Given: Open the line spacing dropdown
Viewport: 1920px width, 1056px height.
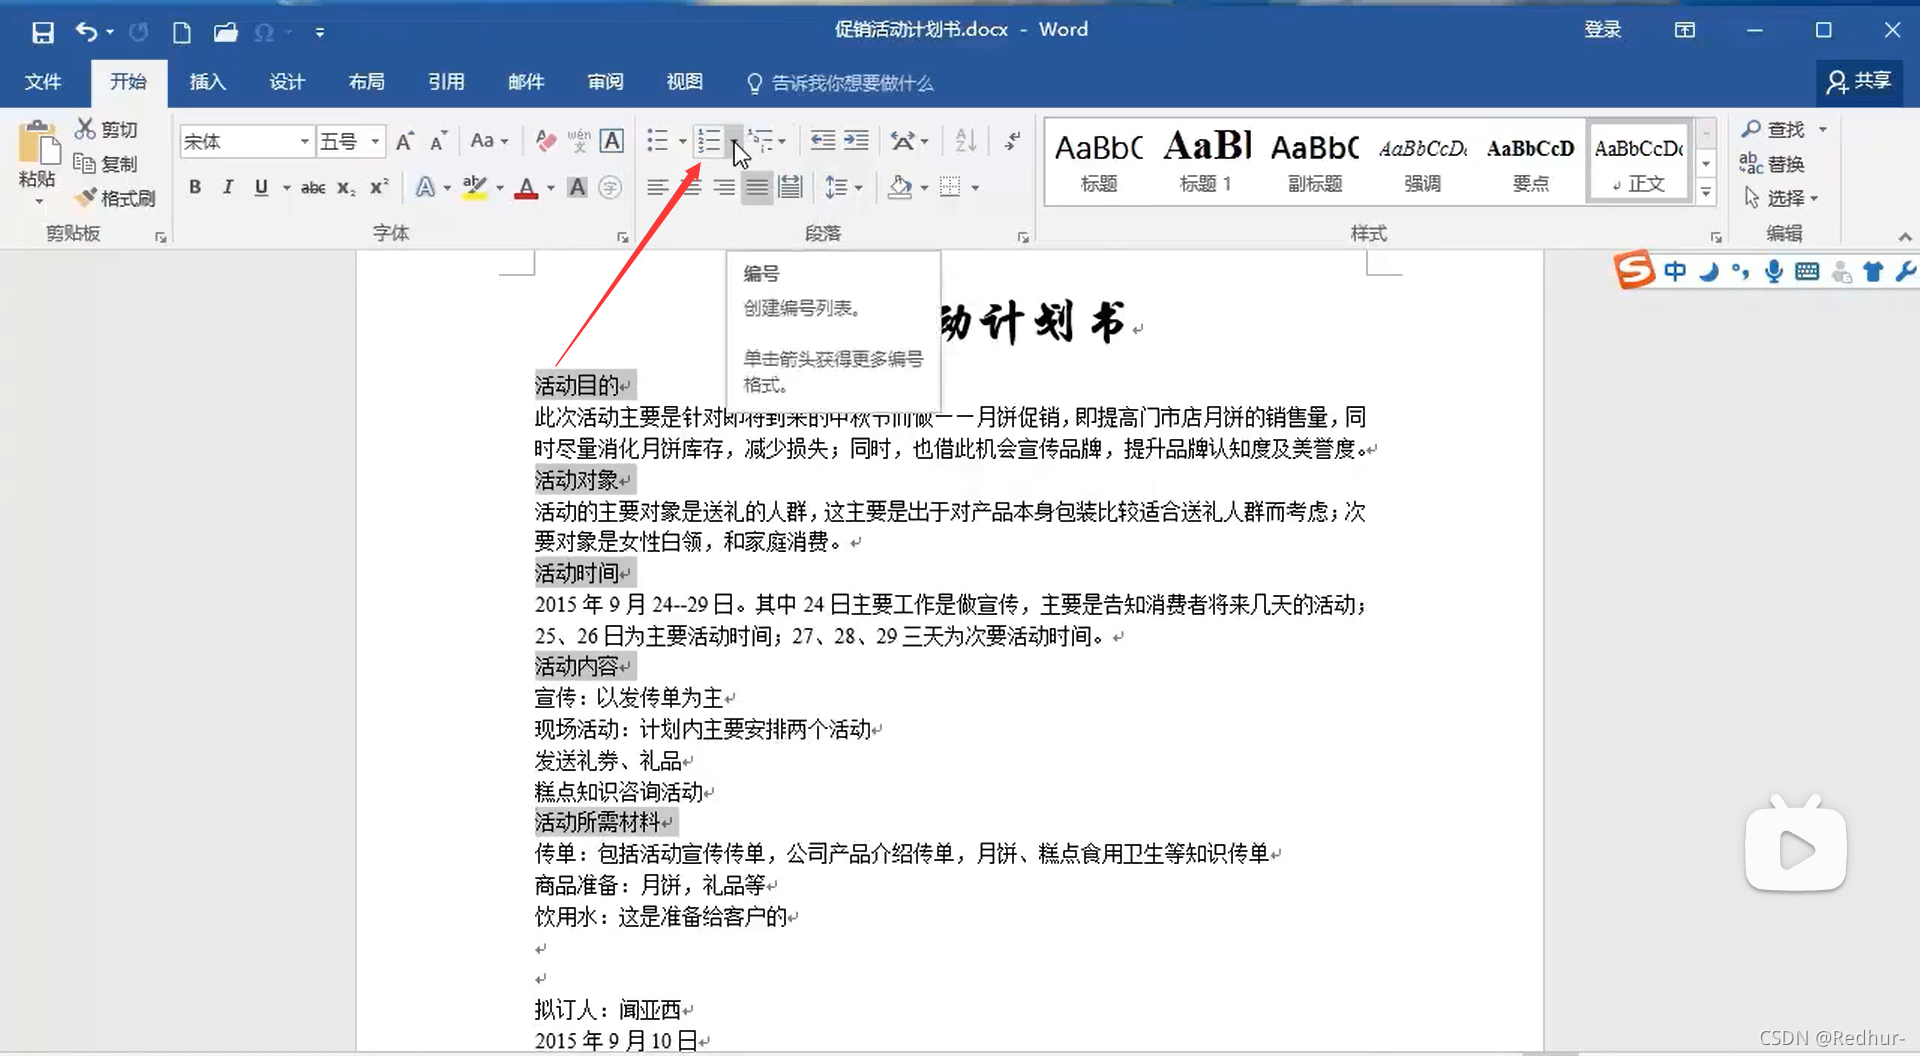Looking at the screenshot, I should click(844, 187).
